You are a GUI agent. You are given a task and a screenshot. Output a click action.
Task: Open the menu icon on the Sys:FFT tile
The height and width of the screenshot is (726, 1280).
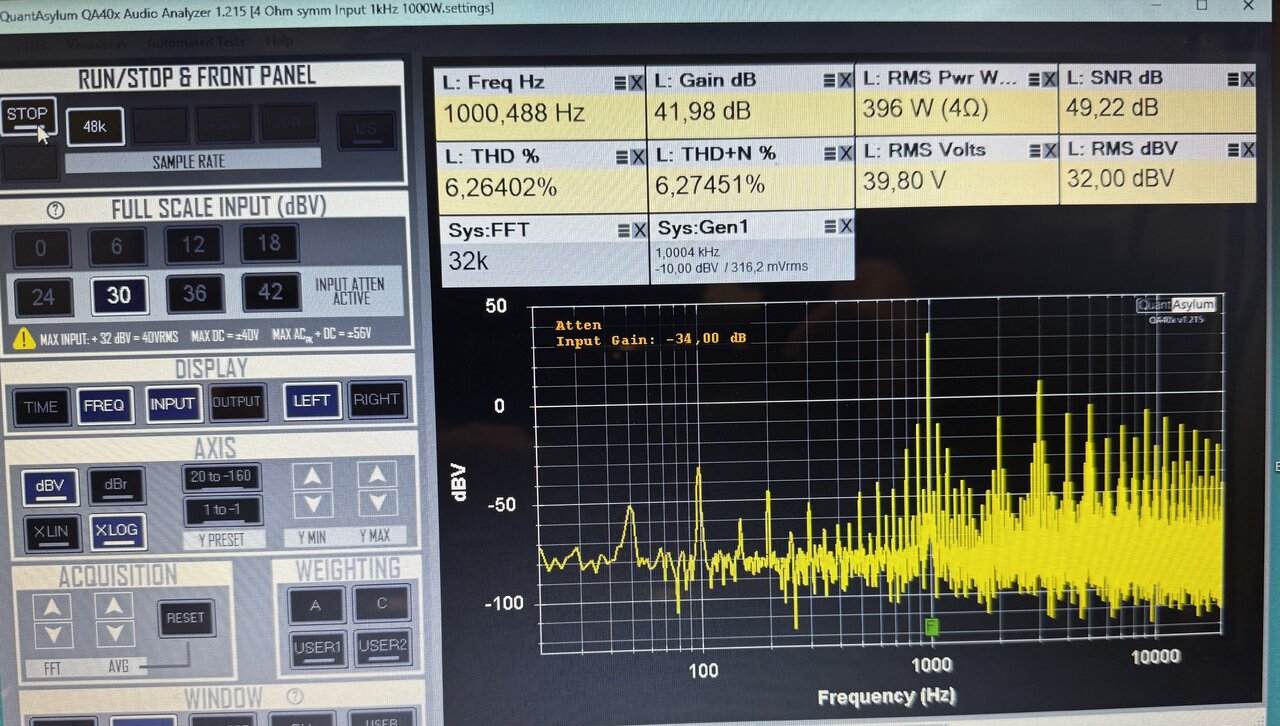pos(622,229)
